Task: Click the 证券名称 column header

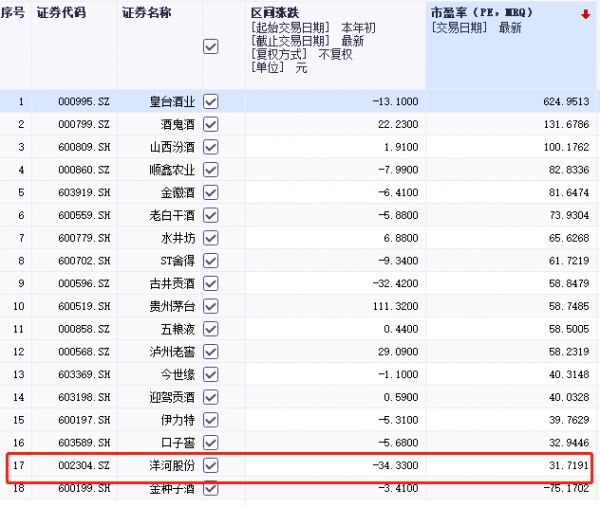Action: [x=146, y=13]
